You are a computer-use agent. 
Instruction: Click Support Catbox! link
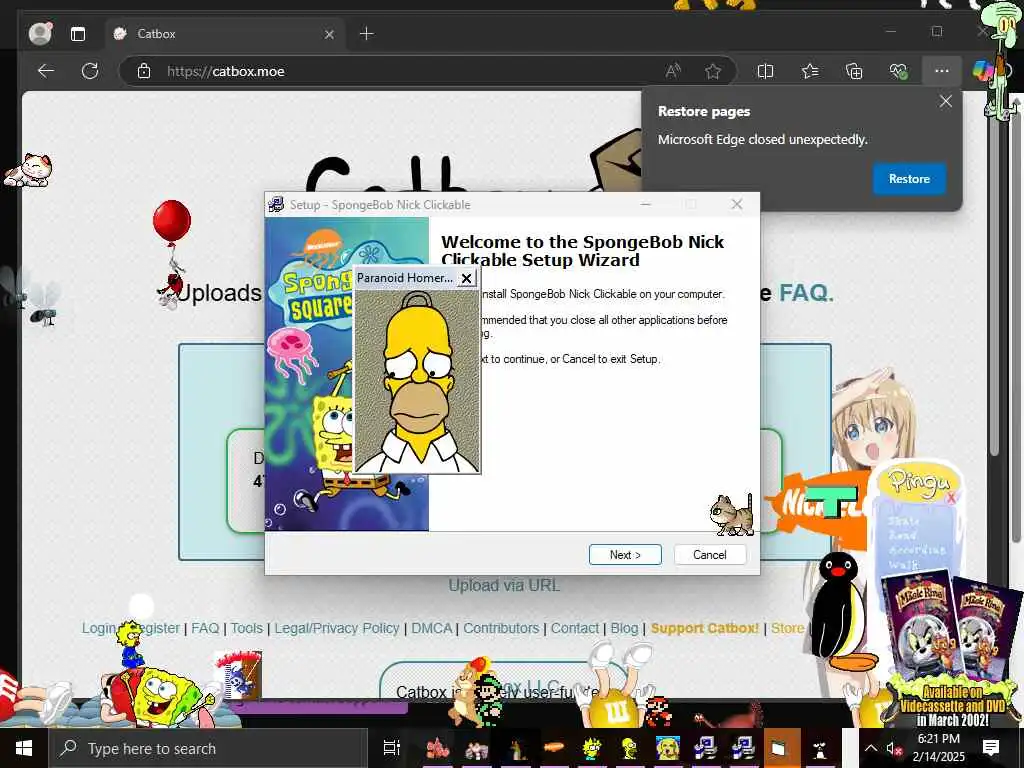(705, 628)
